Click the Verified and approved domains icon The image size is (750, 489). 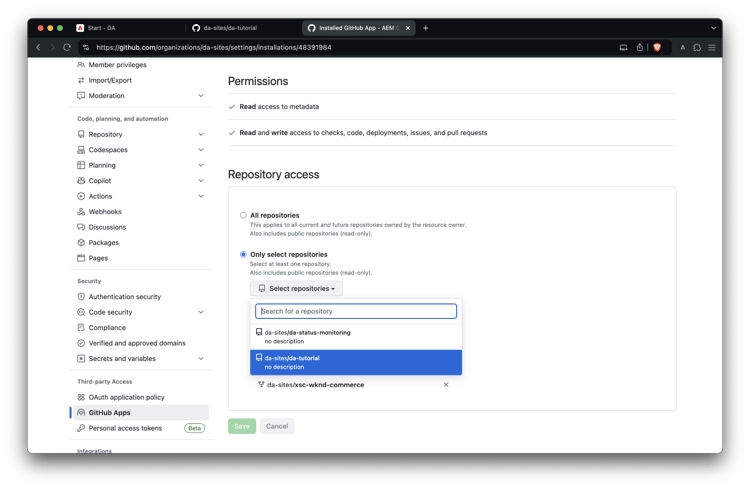pos(81,343)
